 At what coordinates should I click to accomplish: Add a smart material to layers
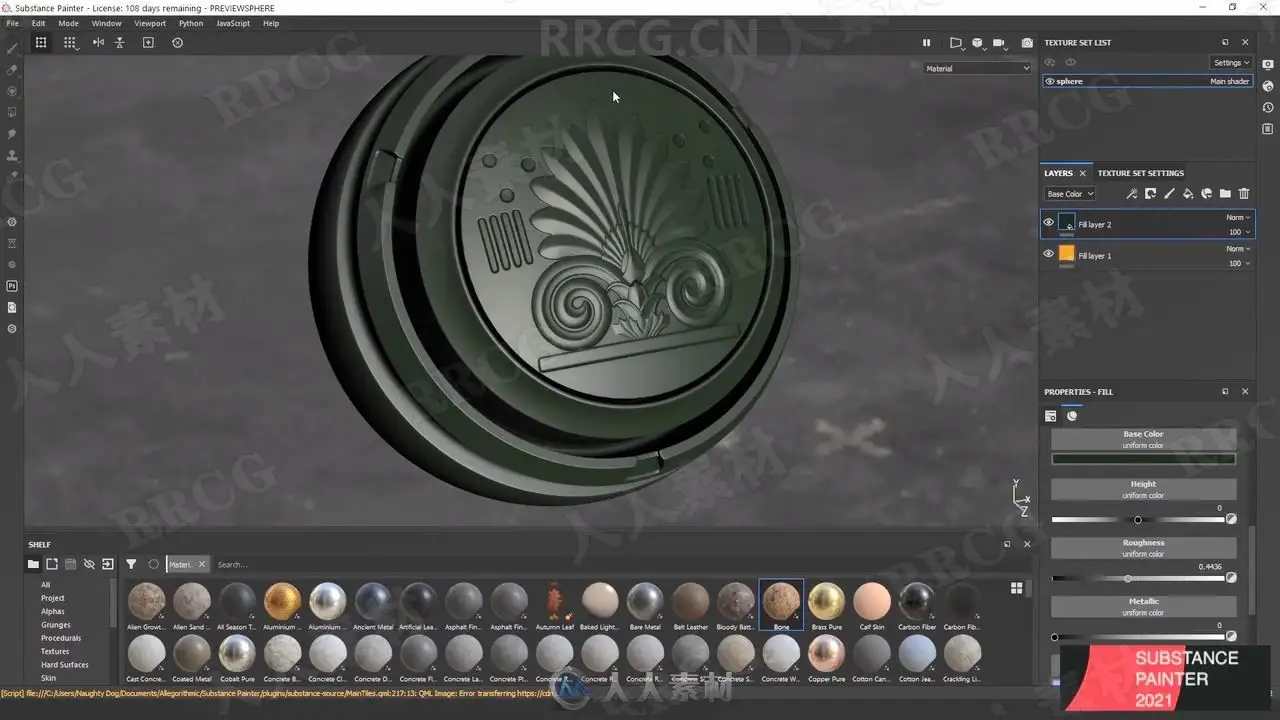[x=1207, y=194]
